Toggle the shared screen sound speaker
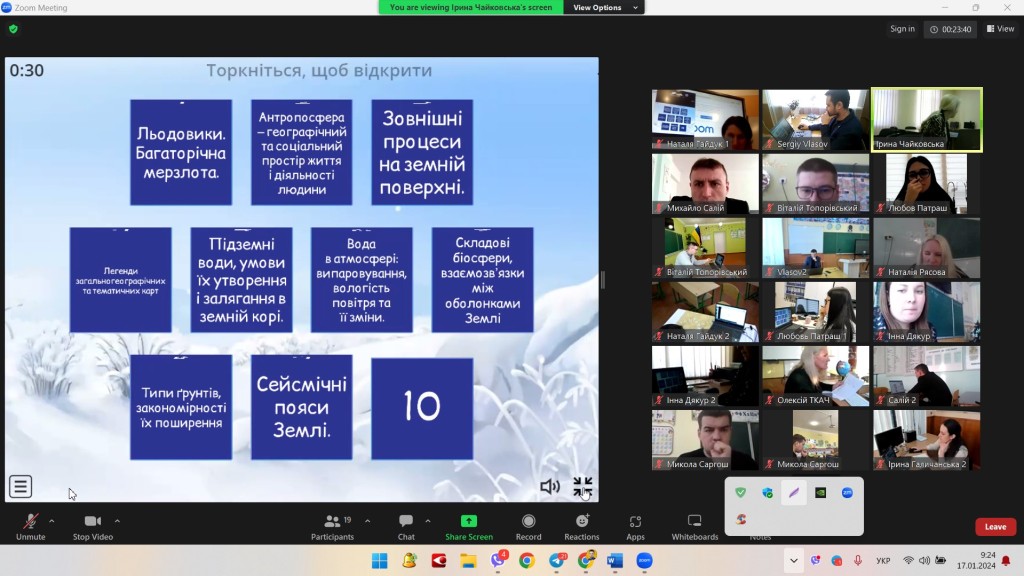Screen dimensions: 1024x576 click(549, 487)
